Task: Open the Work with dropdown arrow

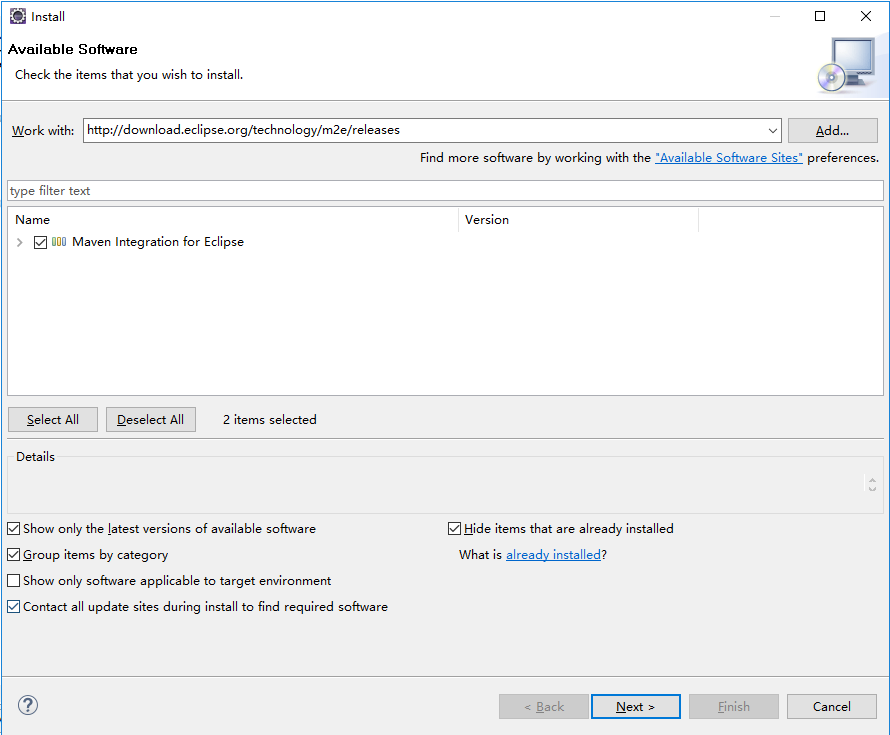Action: point(773,131)
